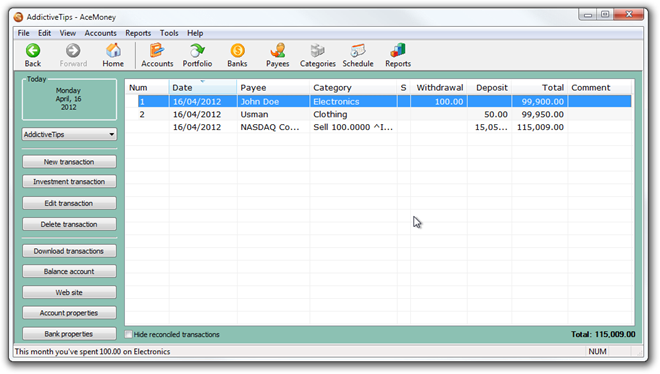Open the View menu
The width and height of the screenshot is (660, 374).
click(67, 33)
